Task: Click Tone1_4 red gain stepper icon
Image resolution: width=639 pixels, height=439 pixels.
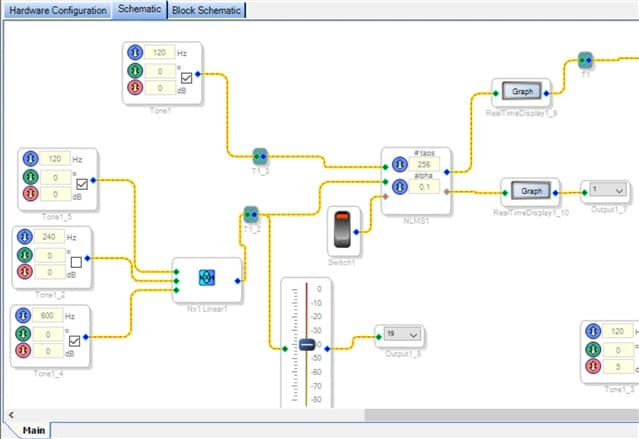Action: pyautogui.click(x=23, y=351)
